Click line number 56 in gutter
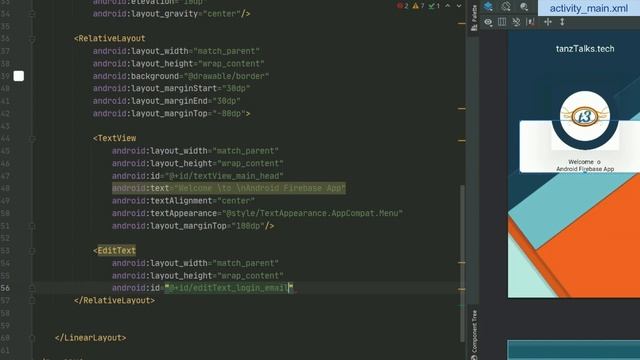 point(5,288)
